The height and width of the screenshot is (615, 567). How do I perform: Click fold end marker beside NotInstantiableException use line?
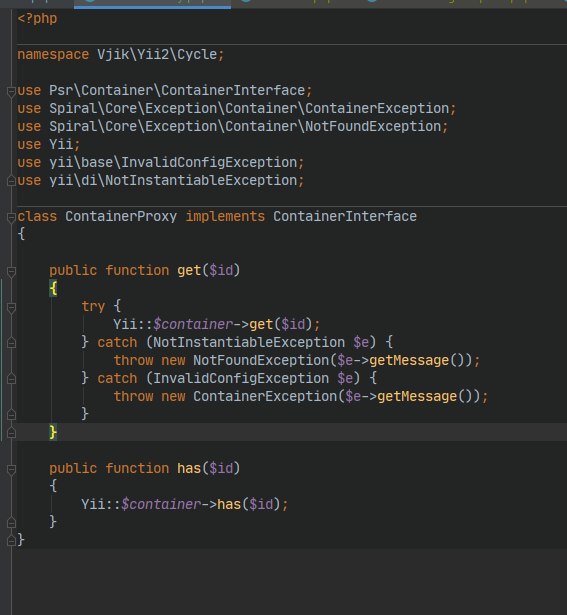point(11,181)
